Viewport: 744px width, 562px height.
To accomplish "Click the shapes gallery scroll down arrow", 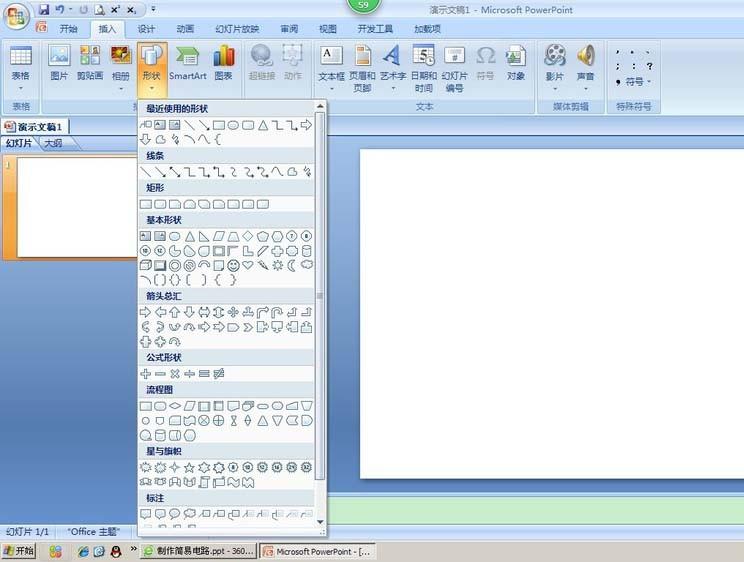I will pyautogui.click(x=320, y=521).
